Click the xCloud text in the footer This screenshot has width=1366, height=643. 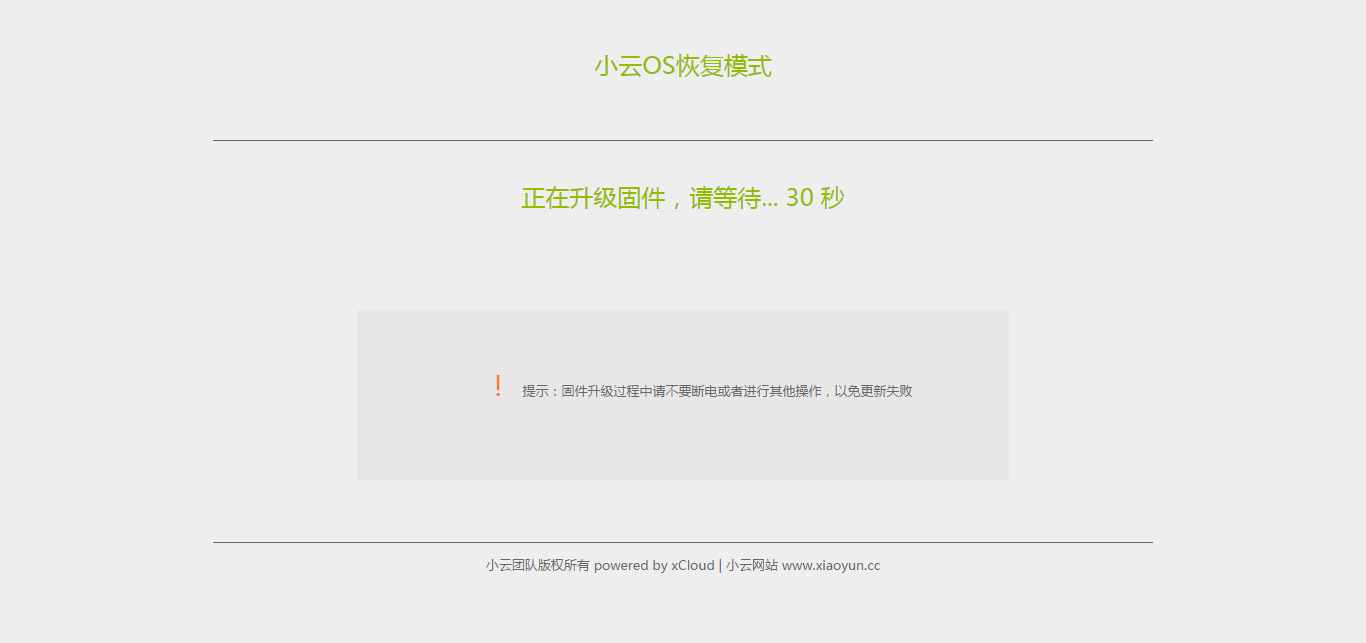693,565
